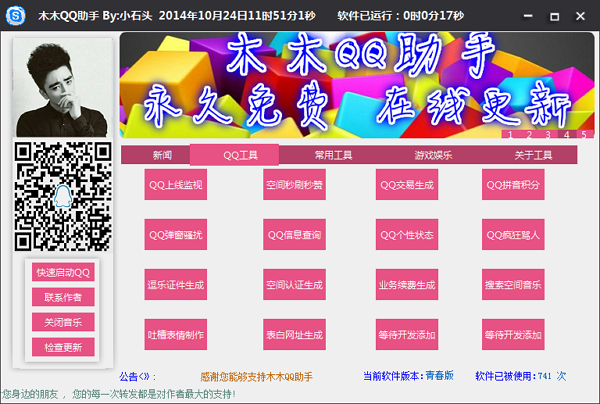Screen dimensions: 600x404
Task: Open the 搜索空间音乐 tool
Action: click(x=513, y=285)
